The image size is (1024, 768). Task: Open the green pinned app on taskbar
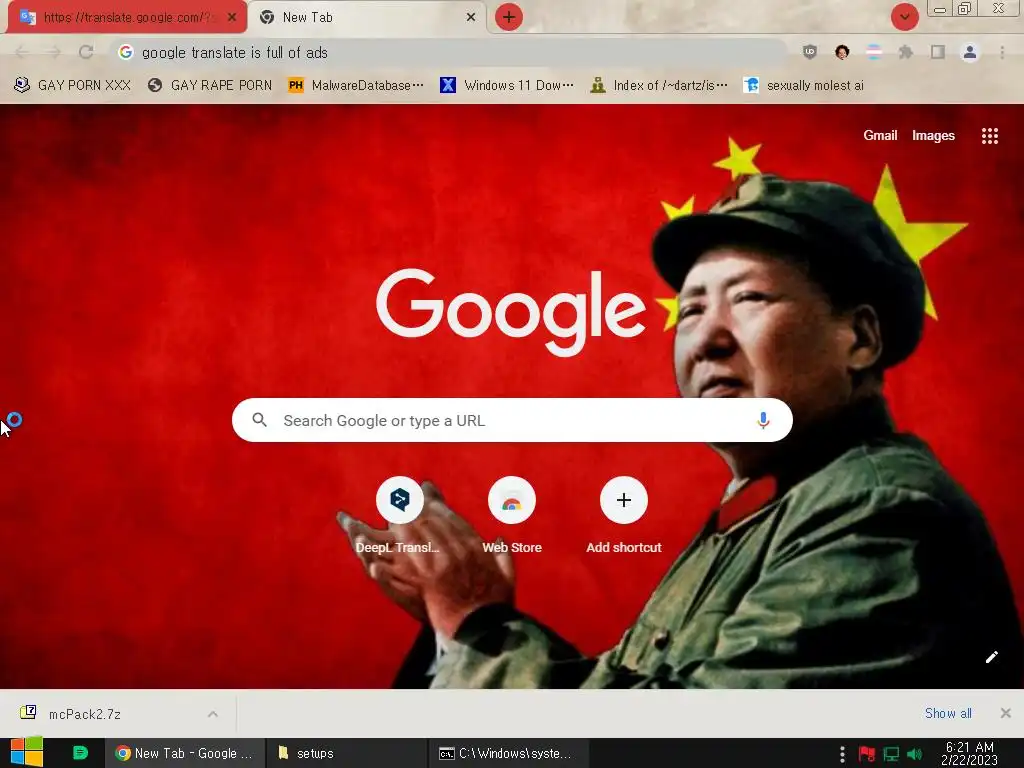pyautogui.click(x=80, y=753)
